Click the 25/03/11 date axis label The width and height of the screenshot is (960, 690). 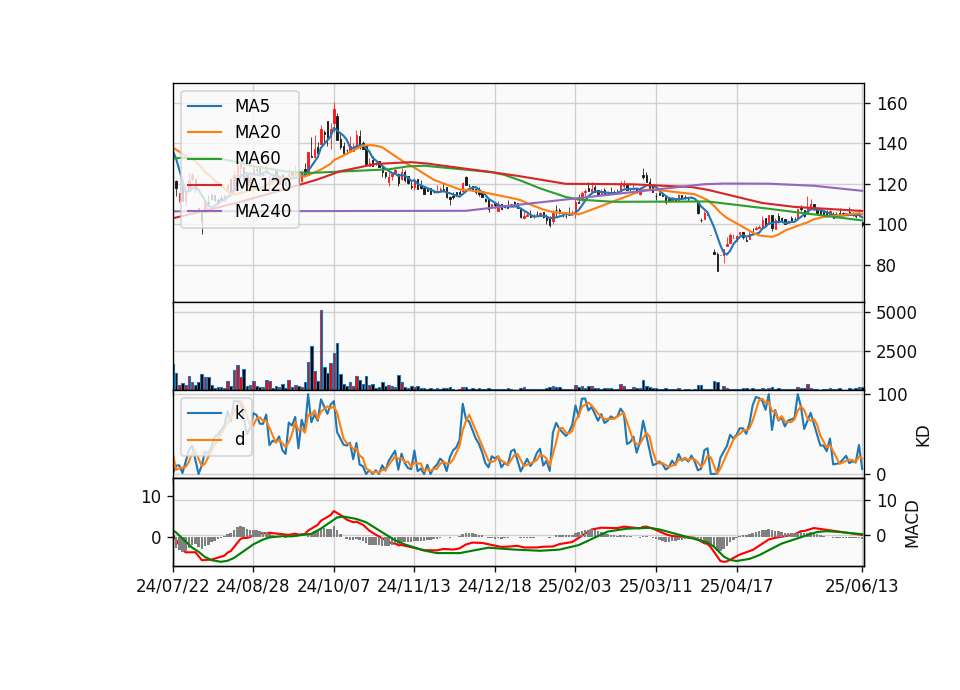point(656,586)
